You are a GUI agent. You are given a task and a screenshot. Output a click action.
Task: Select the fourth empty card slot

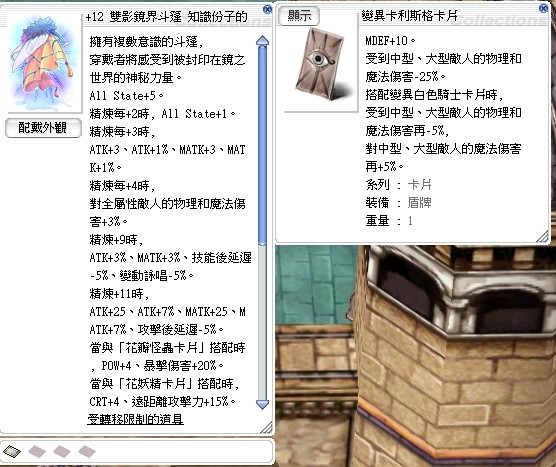coord(87,451)
